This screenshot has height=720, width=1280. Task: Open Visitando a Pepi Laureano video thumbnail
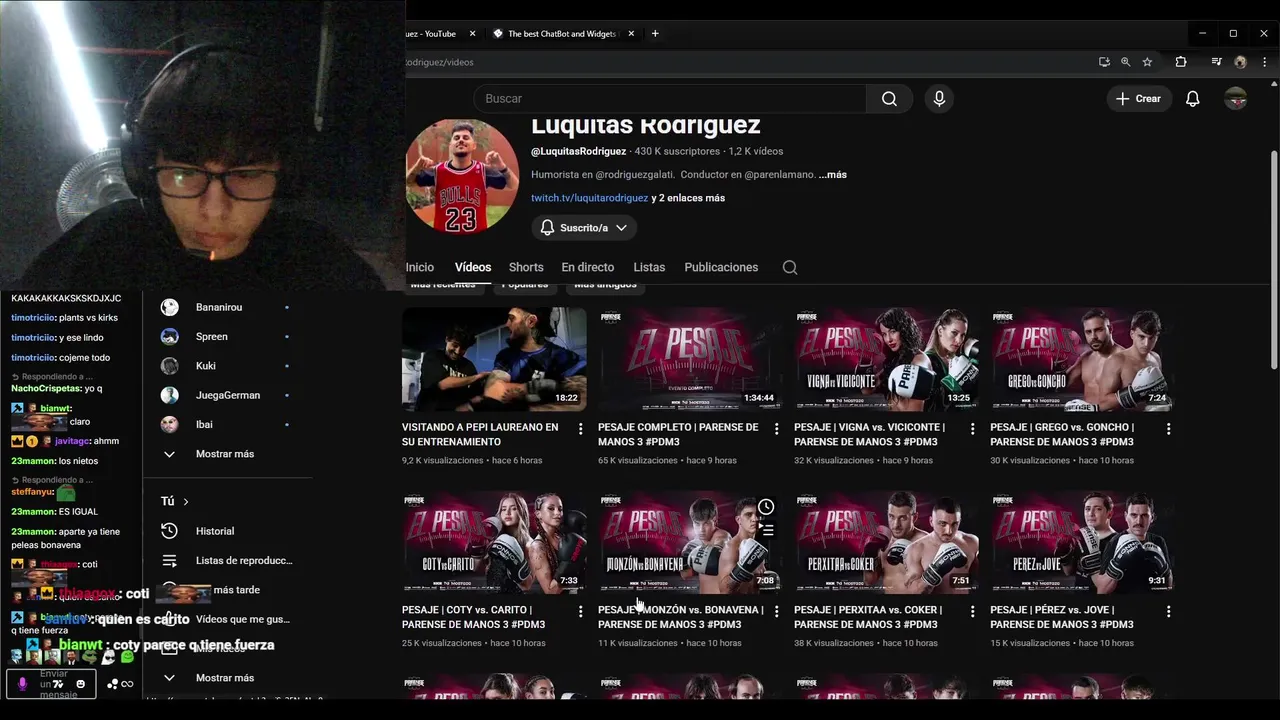(x=494, y=359)
